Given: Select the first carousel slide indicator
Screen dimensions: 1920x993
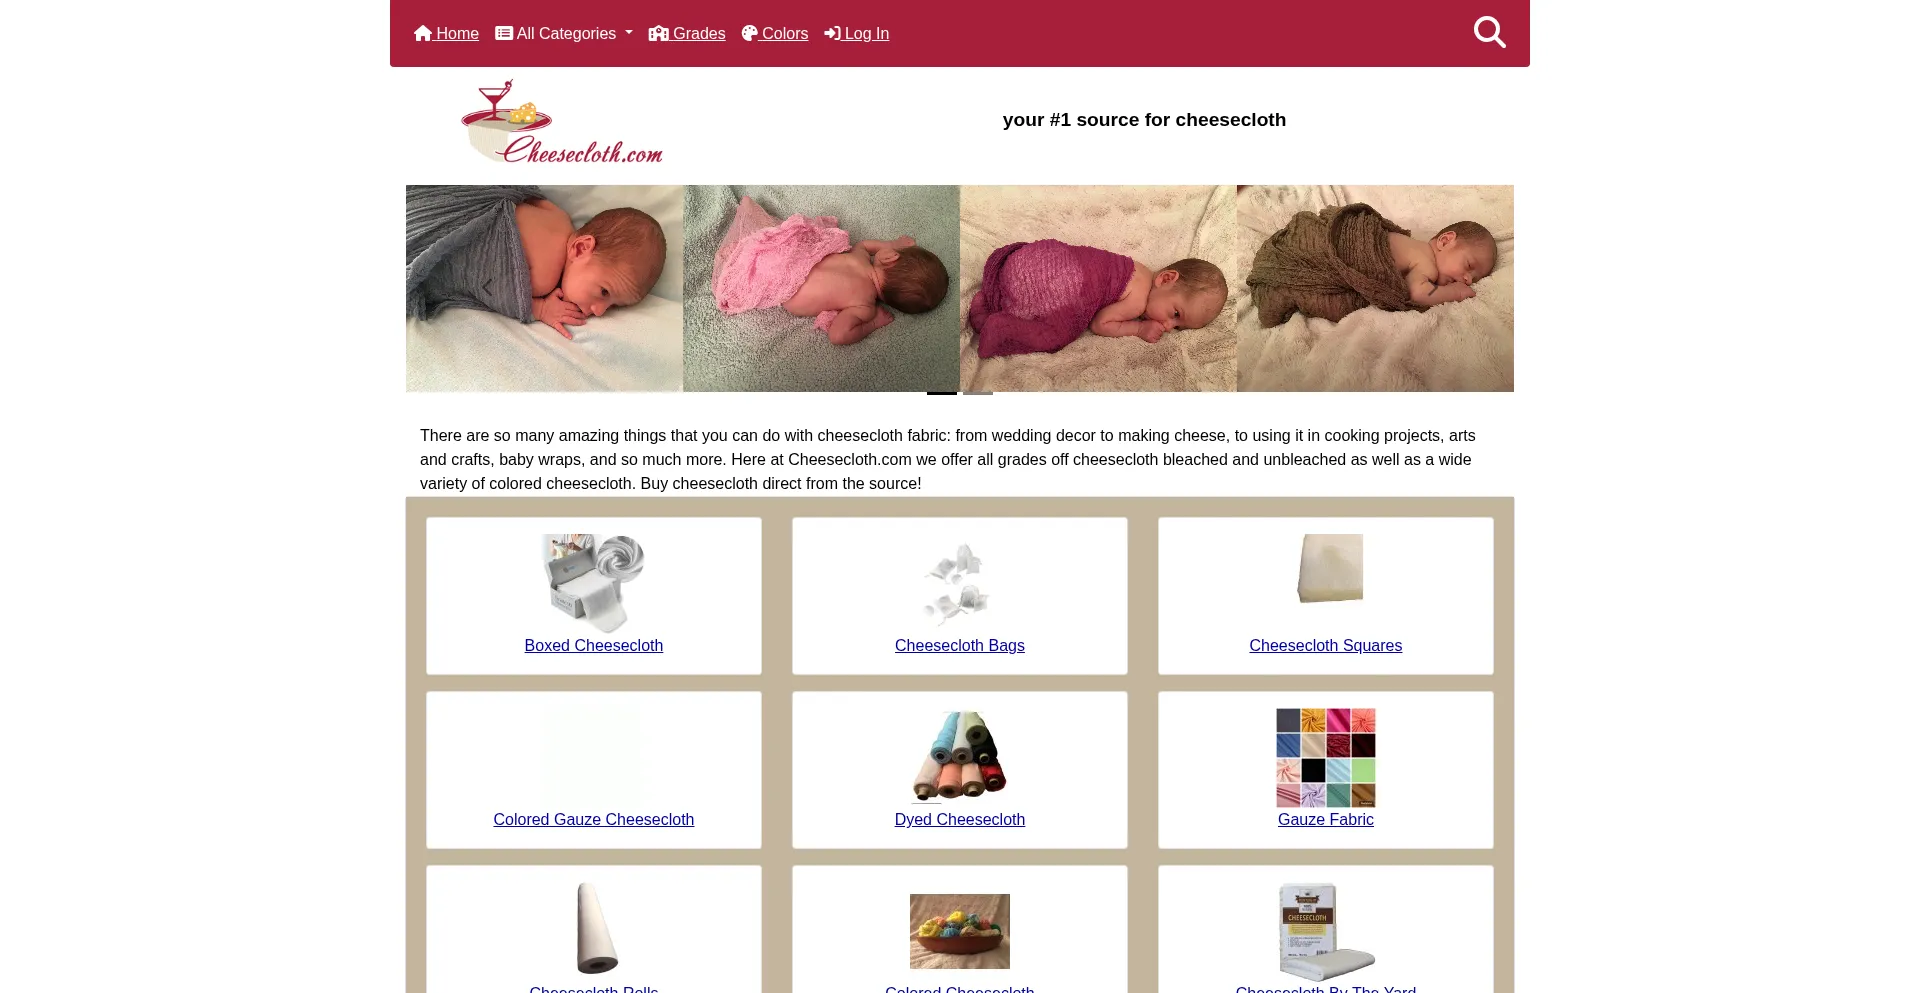Looking at the screenshot, I should [x=942, y=393].
